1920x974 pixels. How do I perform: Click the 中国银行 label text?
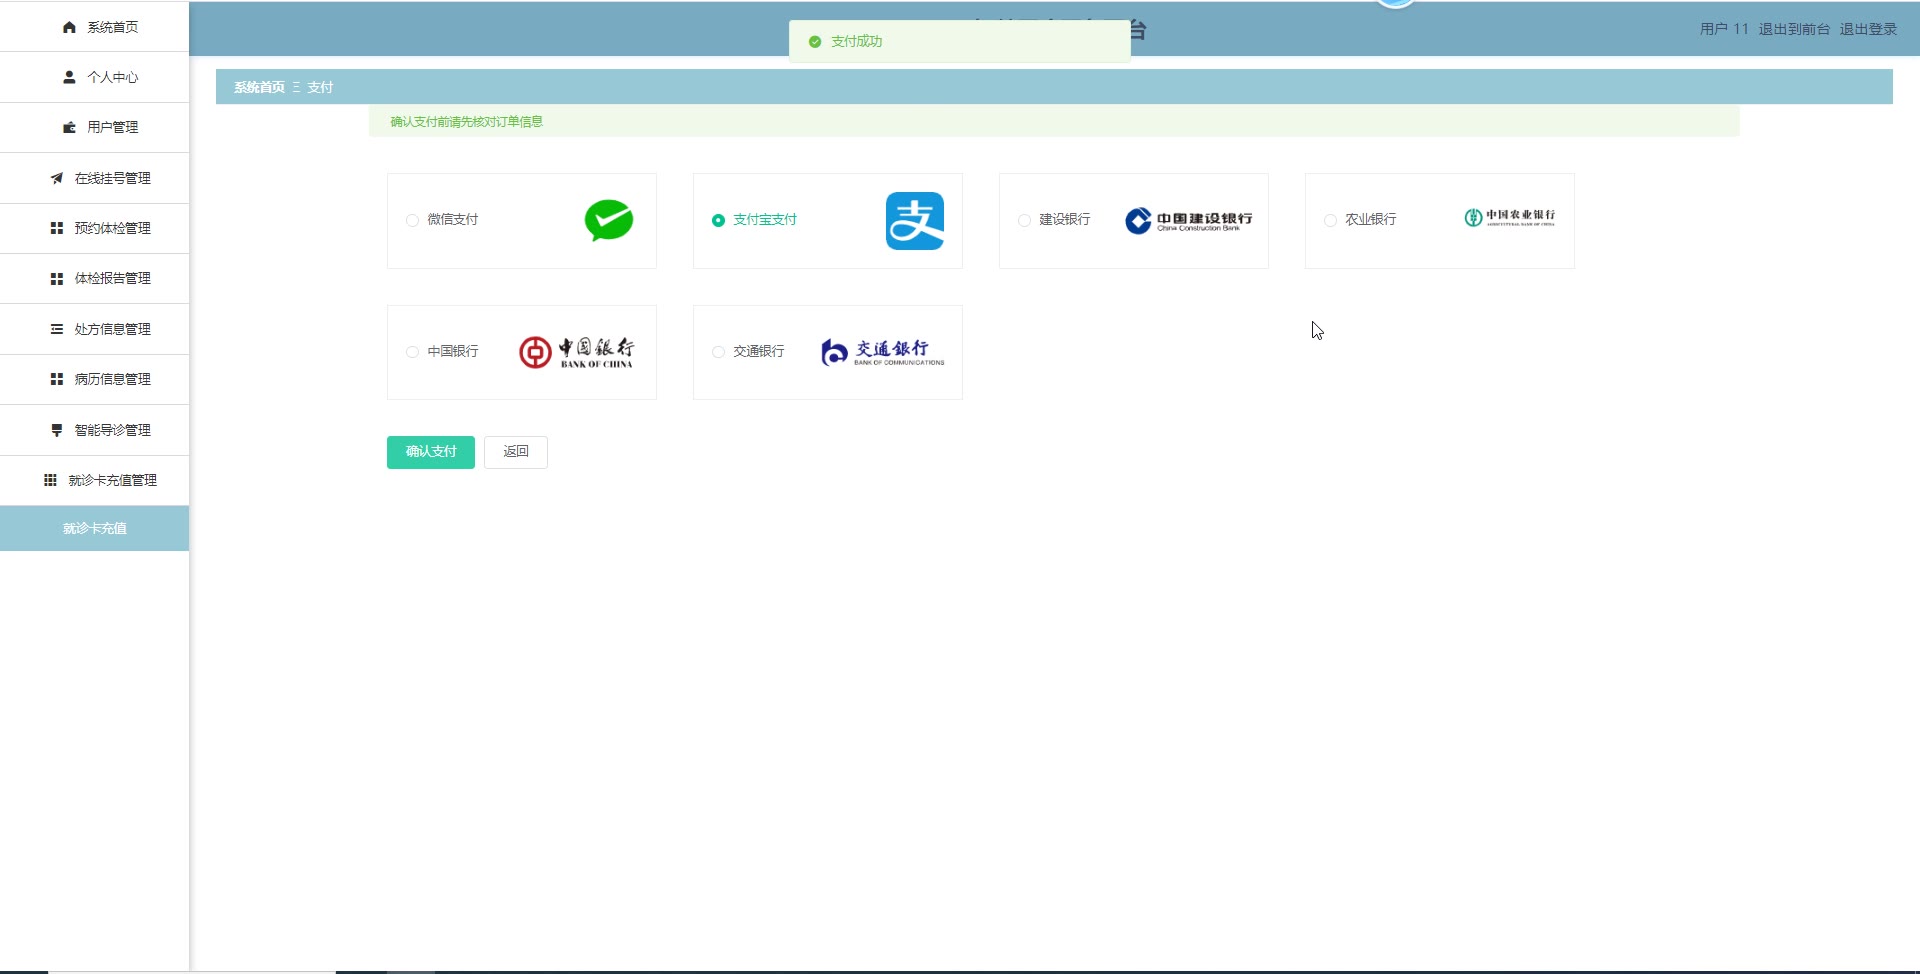pos(453,352)
